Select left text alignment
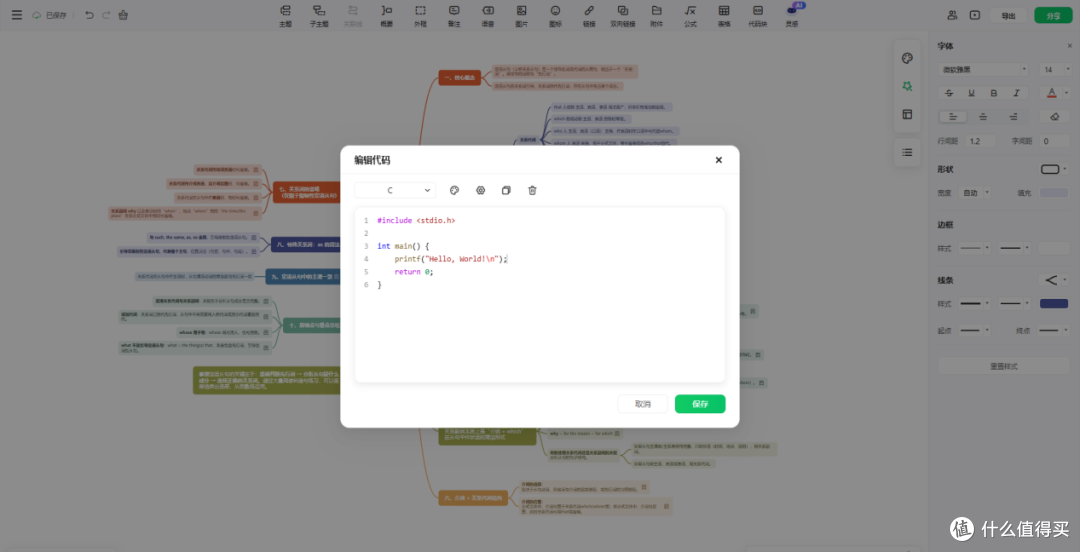 coord(953,117)
